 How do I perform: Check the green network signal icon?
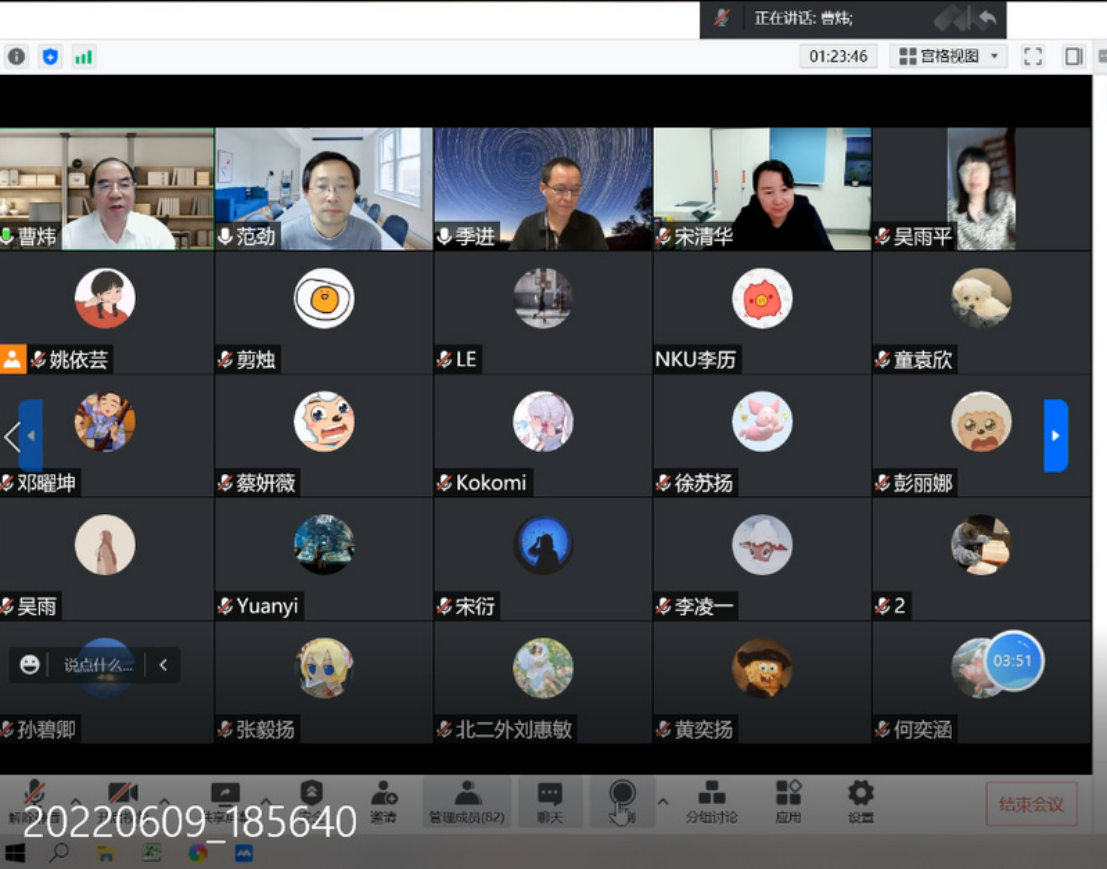[x=83, y=57]
